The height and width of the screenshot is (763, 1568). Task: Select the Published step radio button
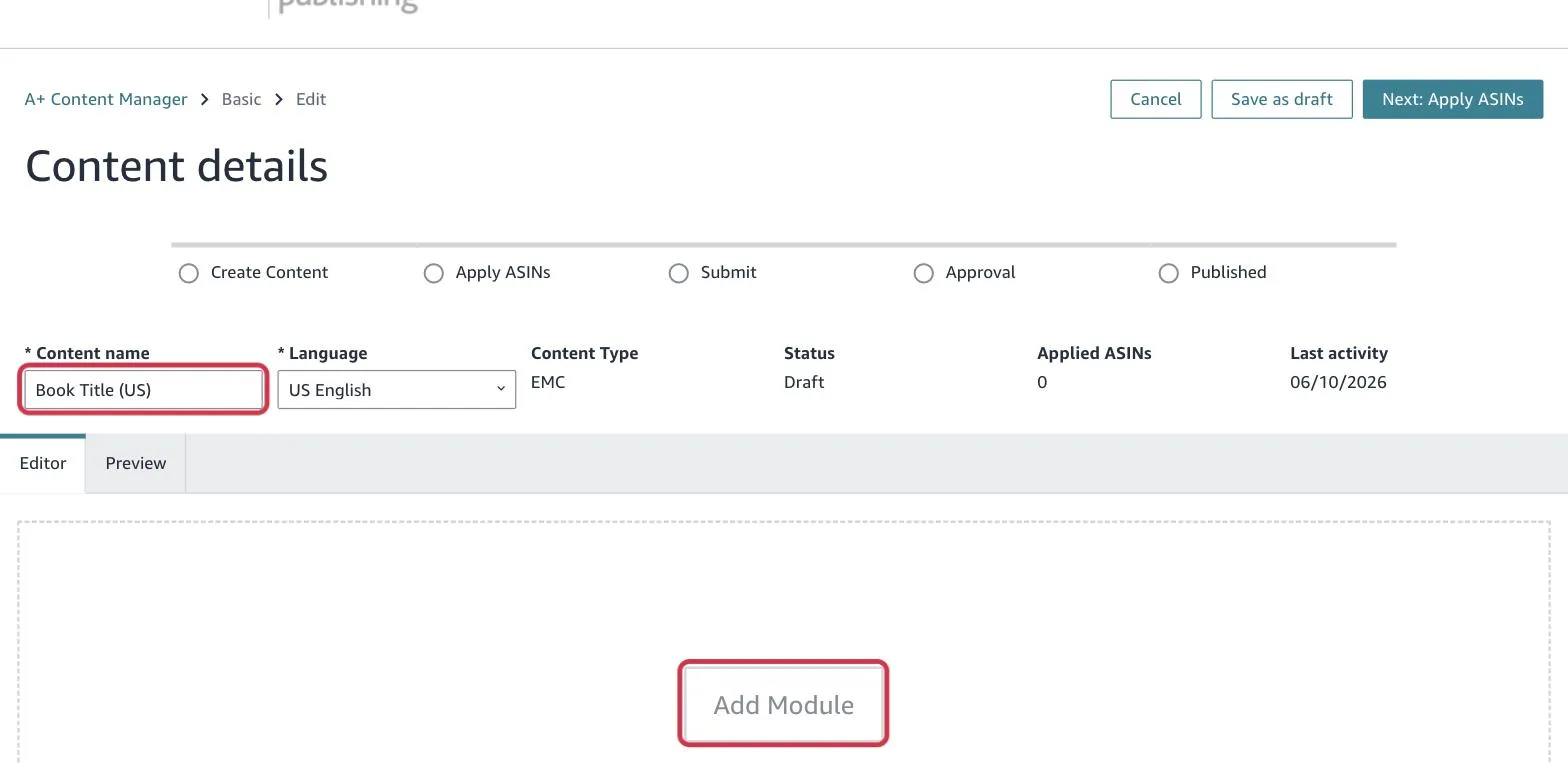1168,273
